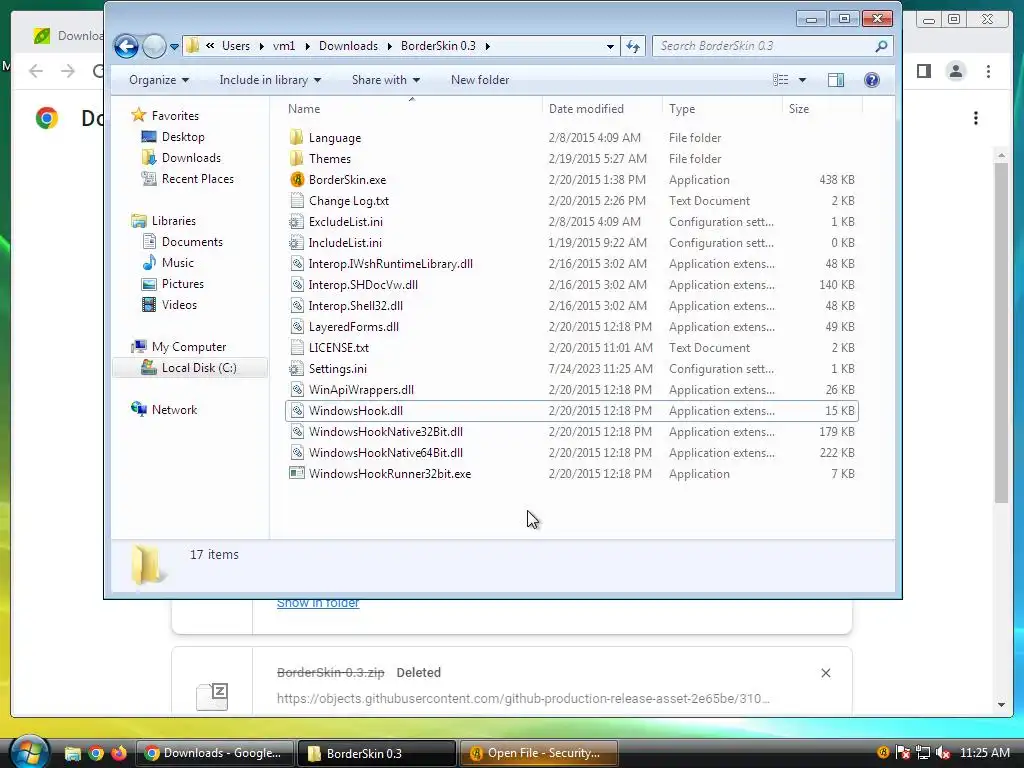Select the Settings.ini file icon
Image resolution: width=1024 pixels, height=768 pixels.
(x=296, y=368)
